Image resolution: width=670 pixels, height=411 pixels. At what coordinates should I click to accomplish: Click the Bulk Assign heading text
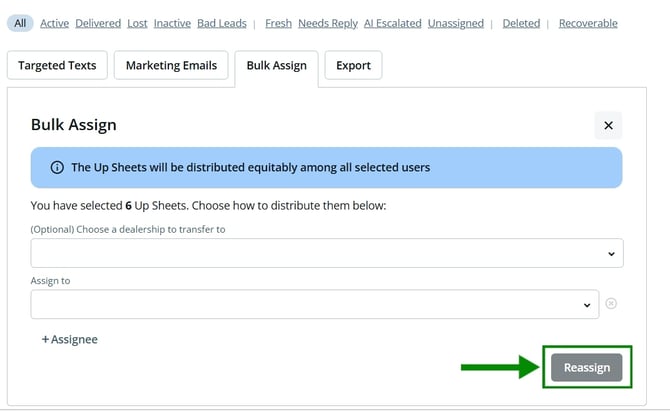tap(73, 125)
